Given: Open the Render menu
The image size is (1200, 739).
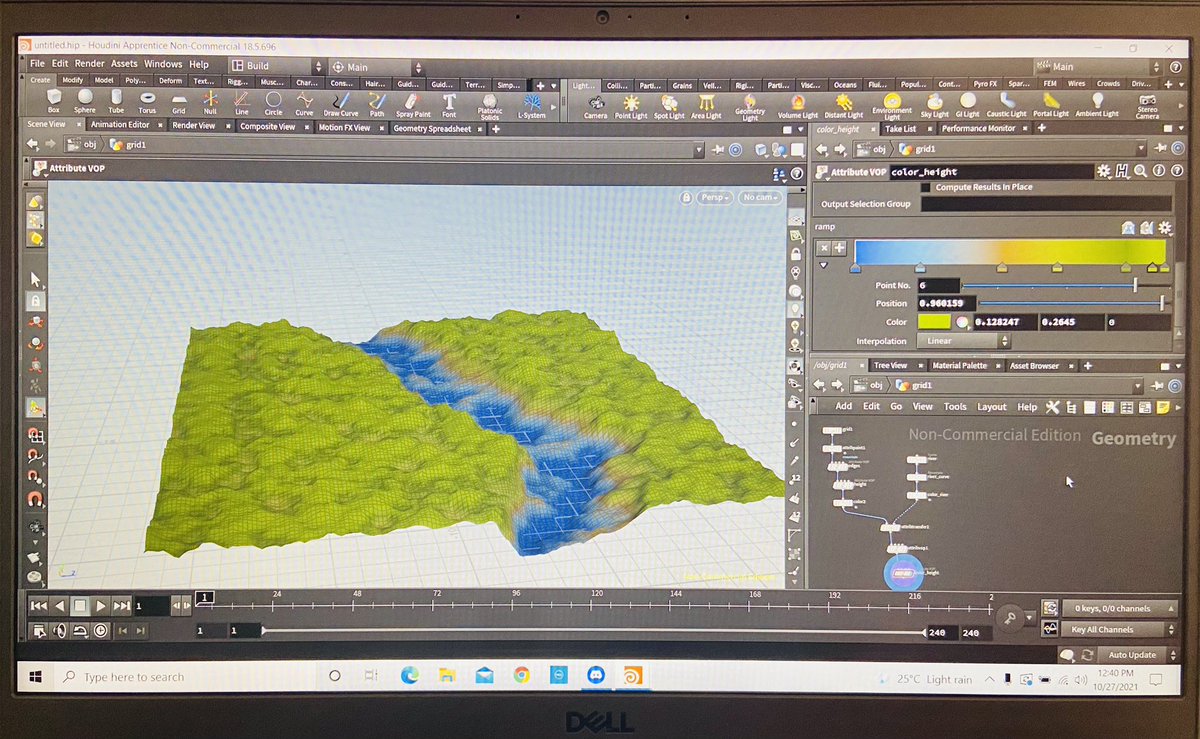Looking at the screenshot, I should click(89, 64).
